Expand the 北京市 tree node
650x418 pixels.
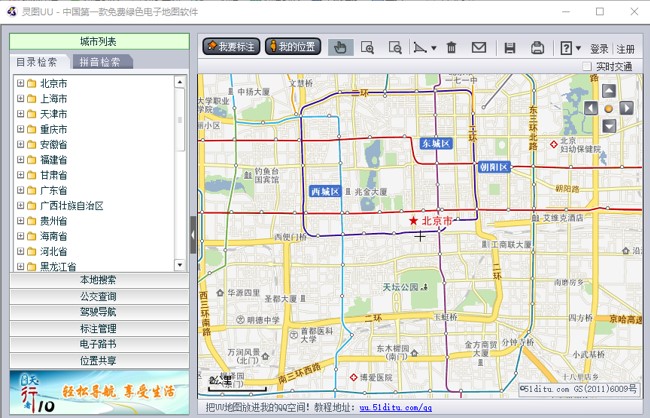click(20, 84)
